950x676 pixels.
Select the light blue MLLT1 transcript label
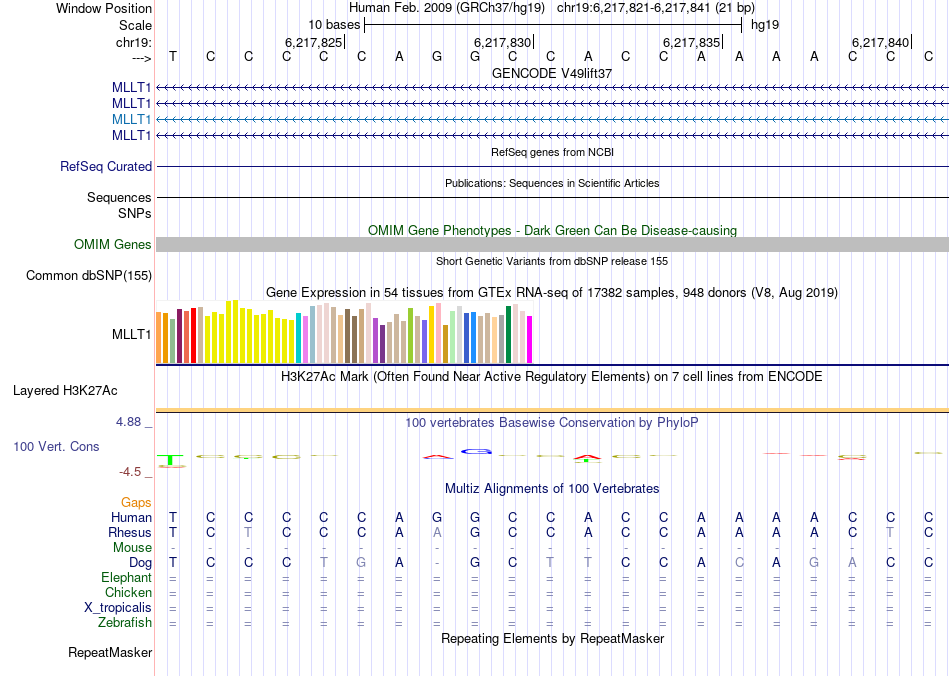pos(132,119)
